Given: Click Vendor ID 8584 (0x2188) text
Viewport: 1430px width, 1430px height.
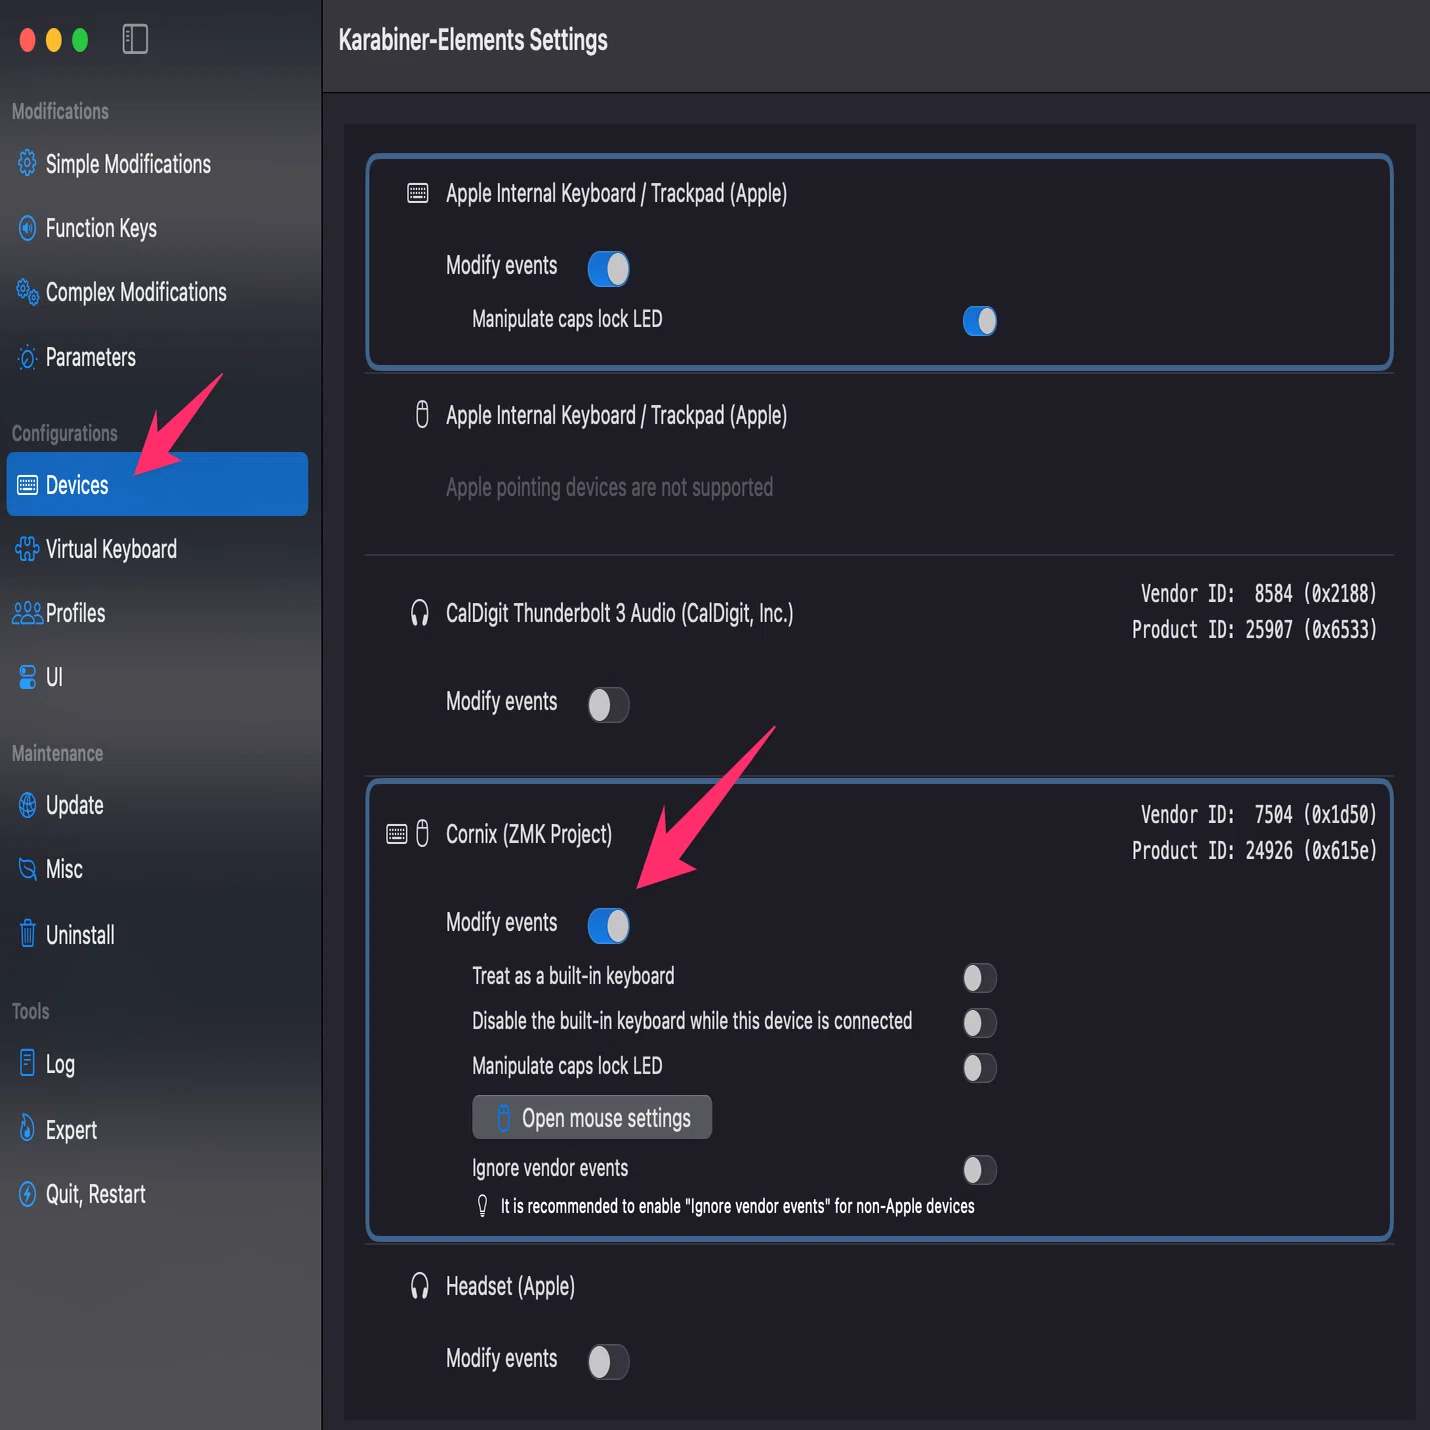Looking at the screenshot, I should pyautogui.click(x=1258, y=594).
